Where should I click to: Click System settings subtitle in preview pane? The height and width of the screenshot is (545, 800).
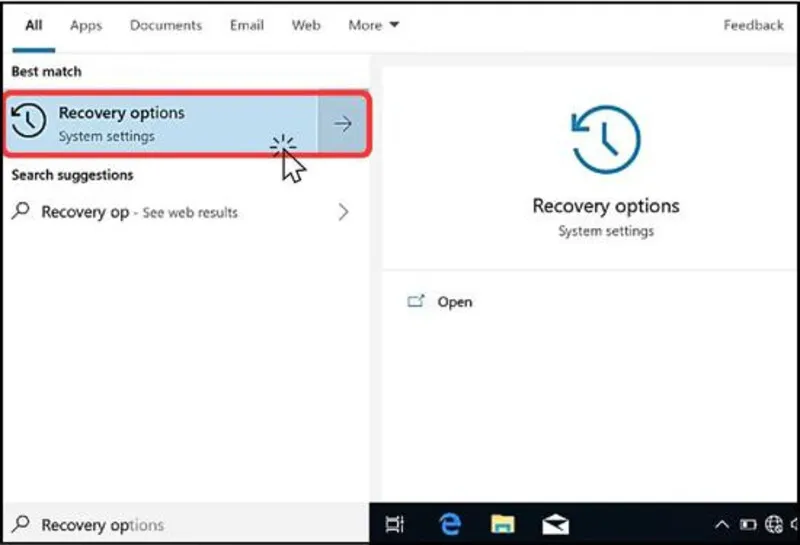[606, 231]
